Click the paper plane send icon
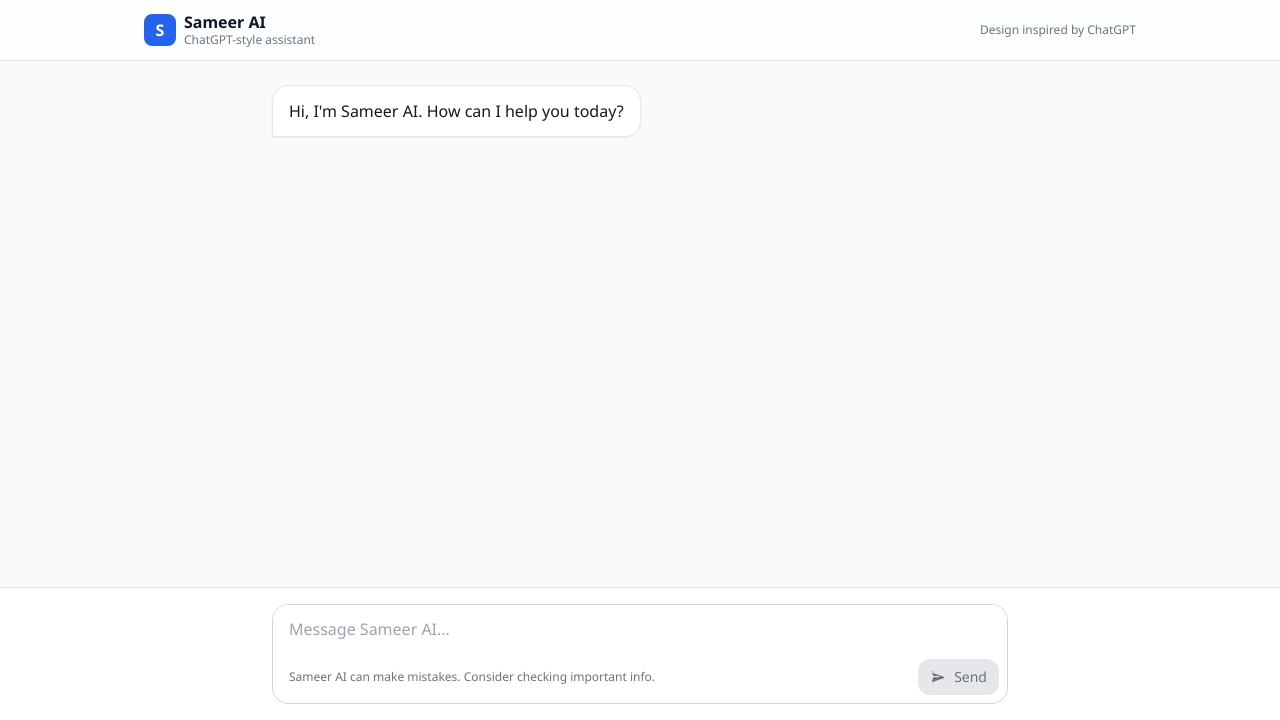This screenshot has width=1280, height=720. click(938, 677)
